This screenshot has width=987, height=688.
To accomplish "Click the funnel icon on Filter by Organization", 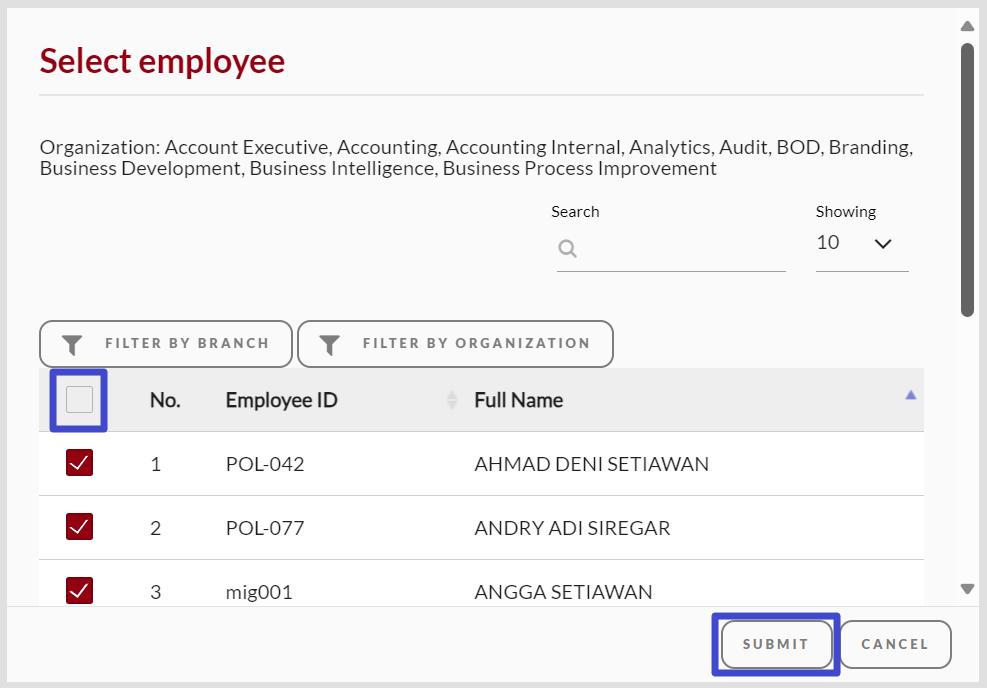I will pos(330,344).
